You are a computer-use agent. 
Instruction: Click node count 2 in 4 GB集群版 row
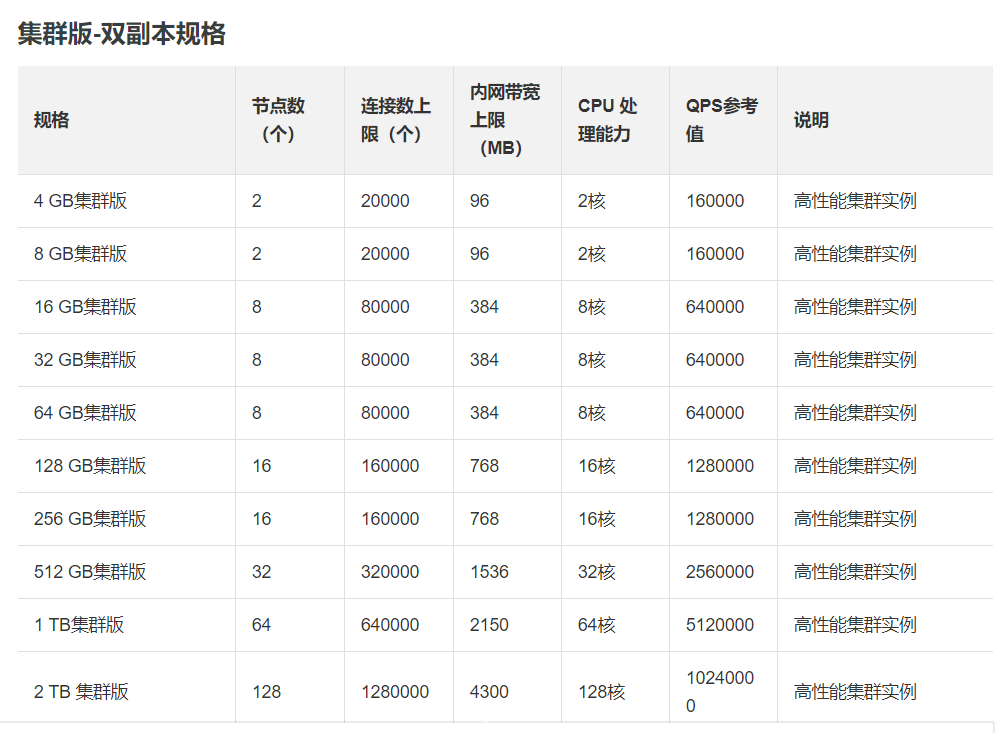coord(257,201)
